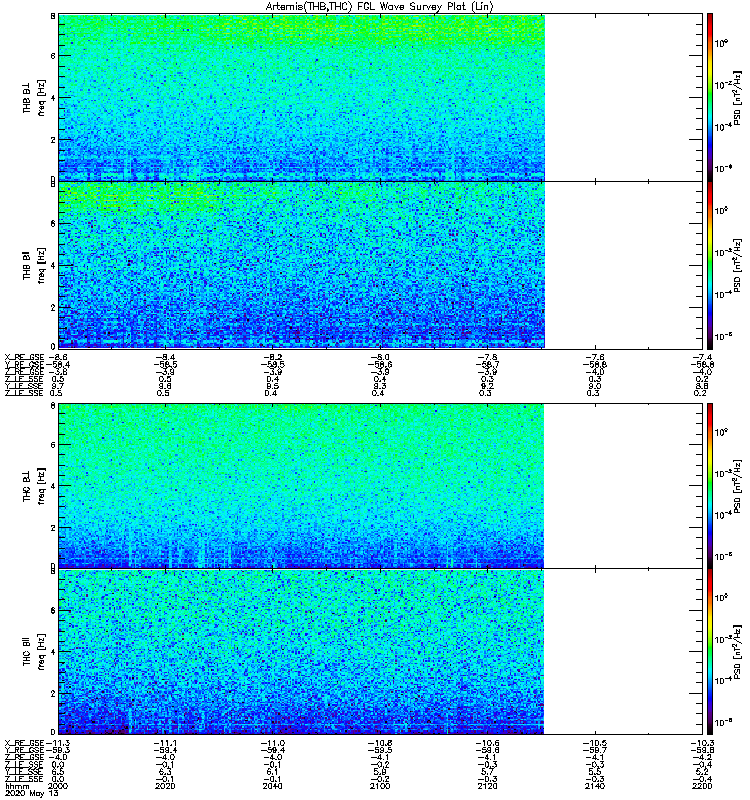Click the THB X_RE_GSE value '-7.4'

click(x=702, y=357)
